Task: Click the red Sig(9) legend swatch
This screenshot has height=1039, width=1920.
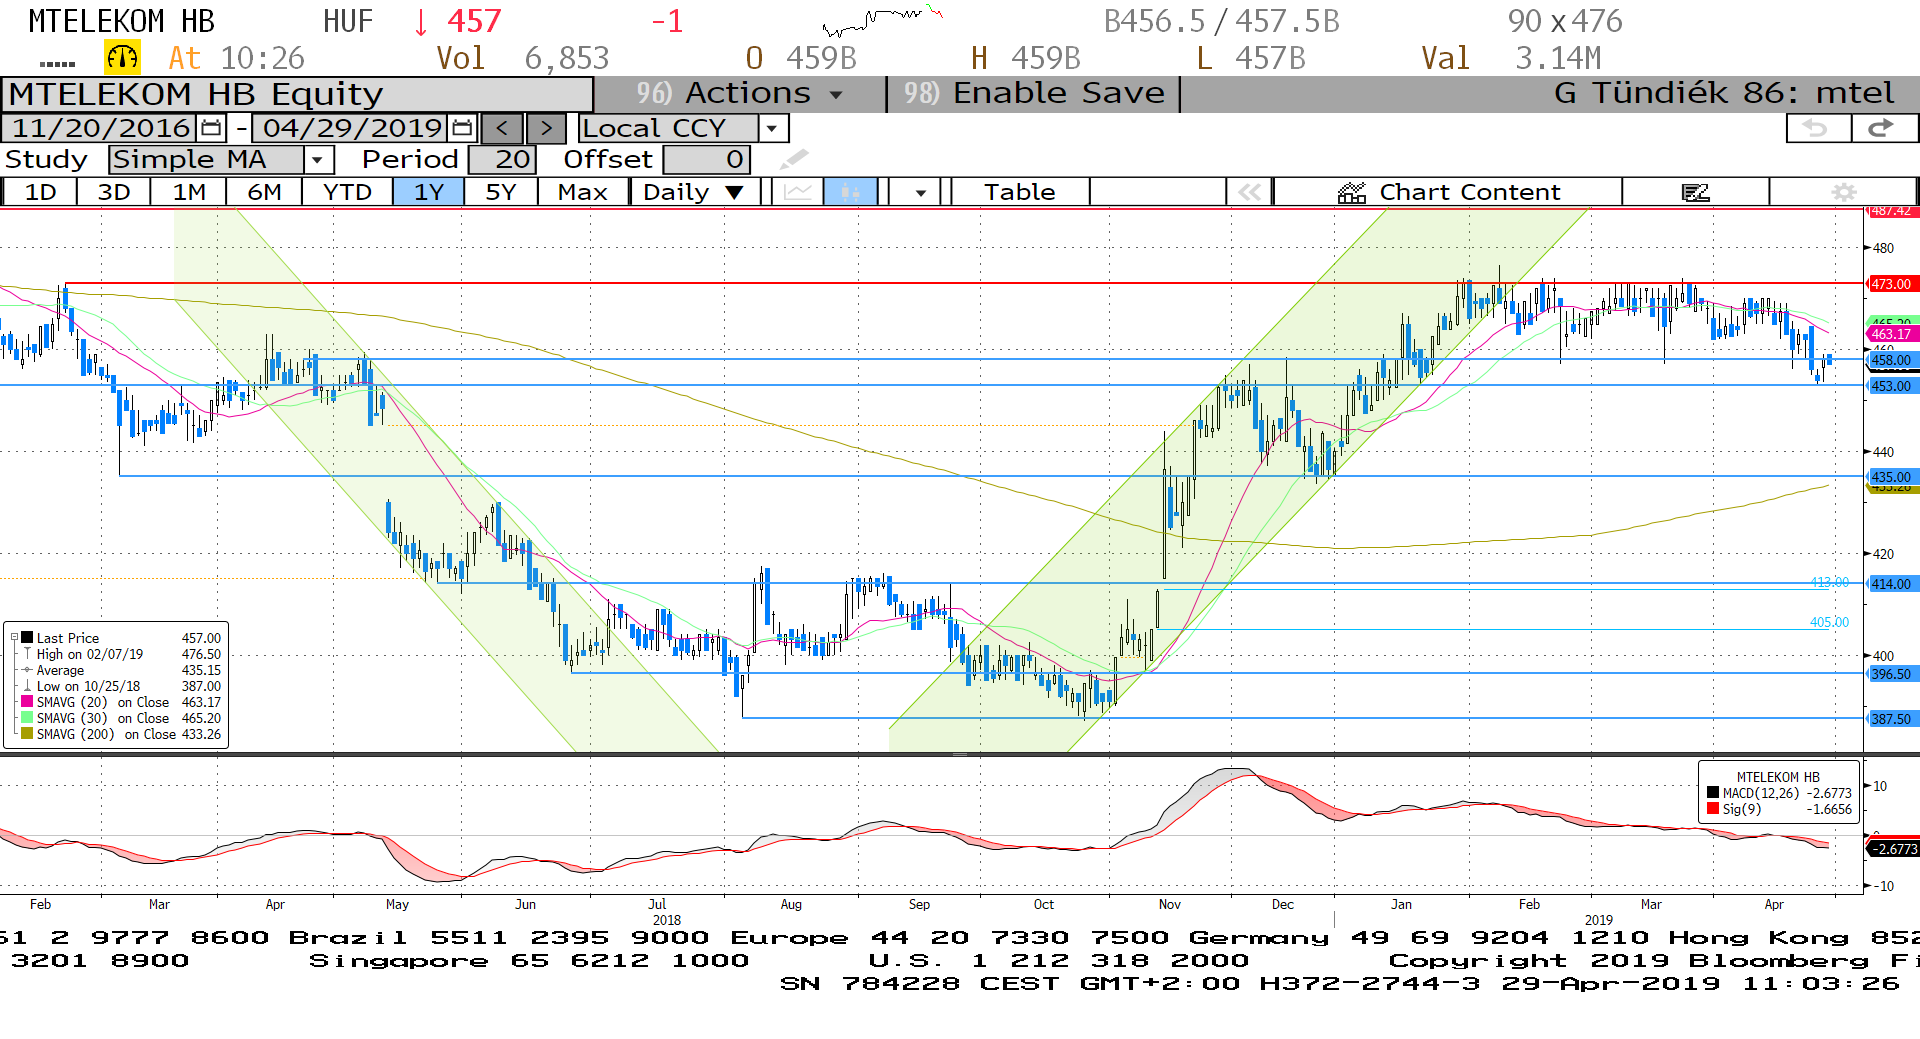Action: [1713, 809]
